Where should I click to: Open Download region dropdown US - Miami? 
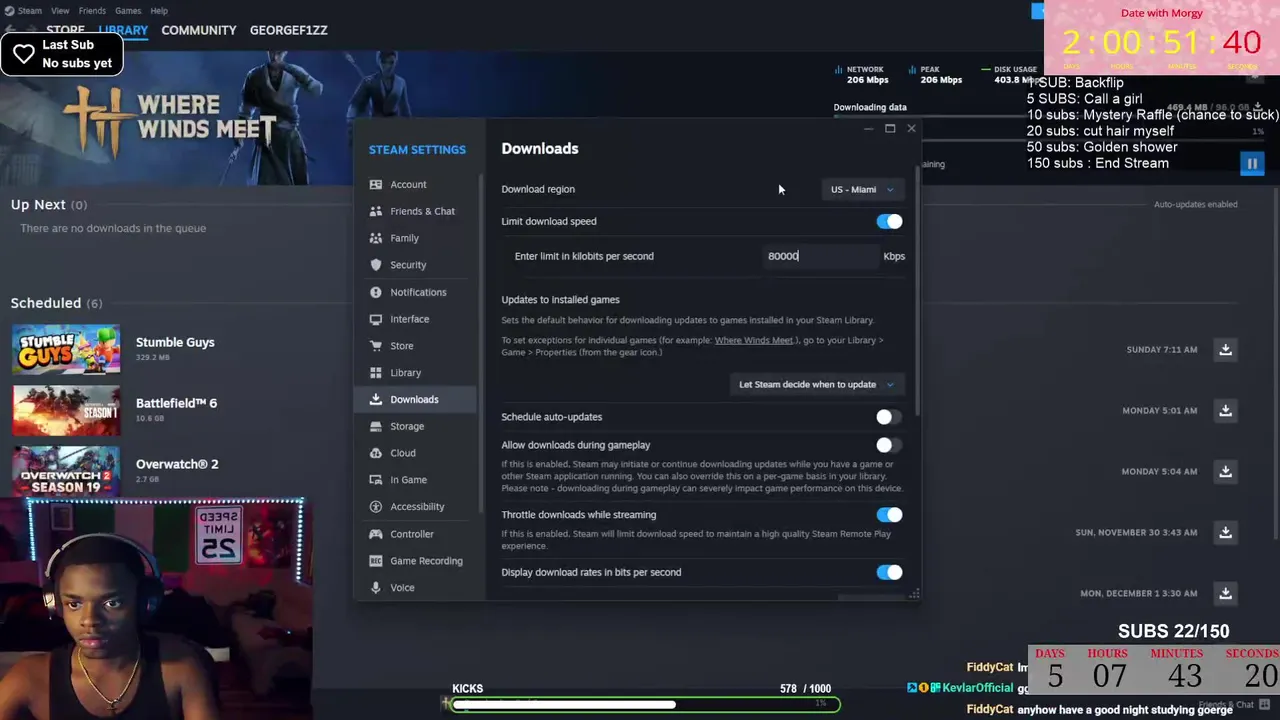862,189
